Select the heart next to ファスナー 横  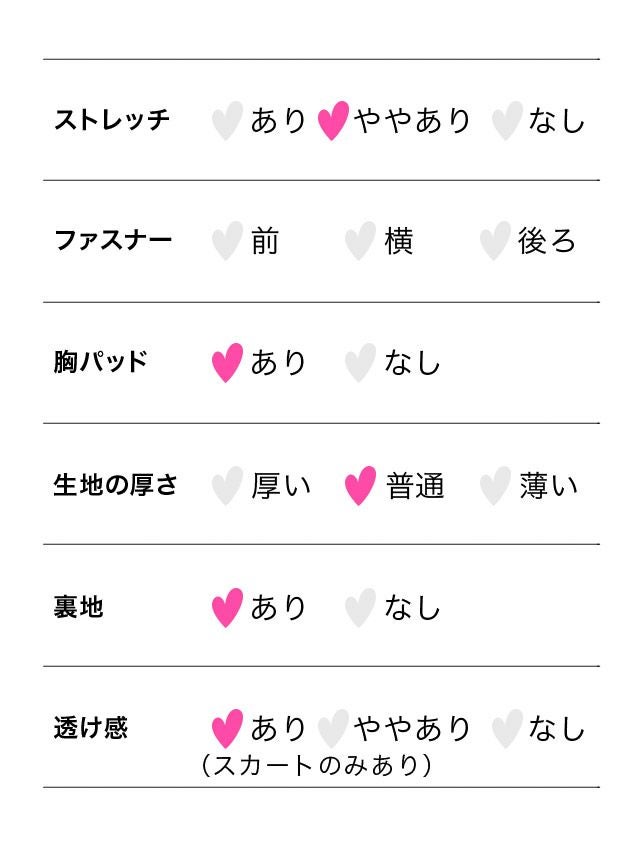[x=360, y=241]
